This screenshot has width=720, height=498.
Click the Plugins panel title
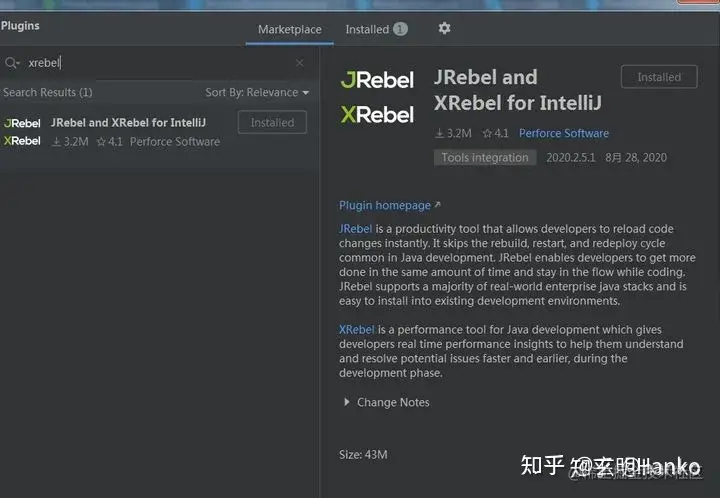[20, 26]
